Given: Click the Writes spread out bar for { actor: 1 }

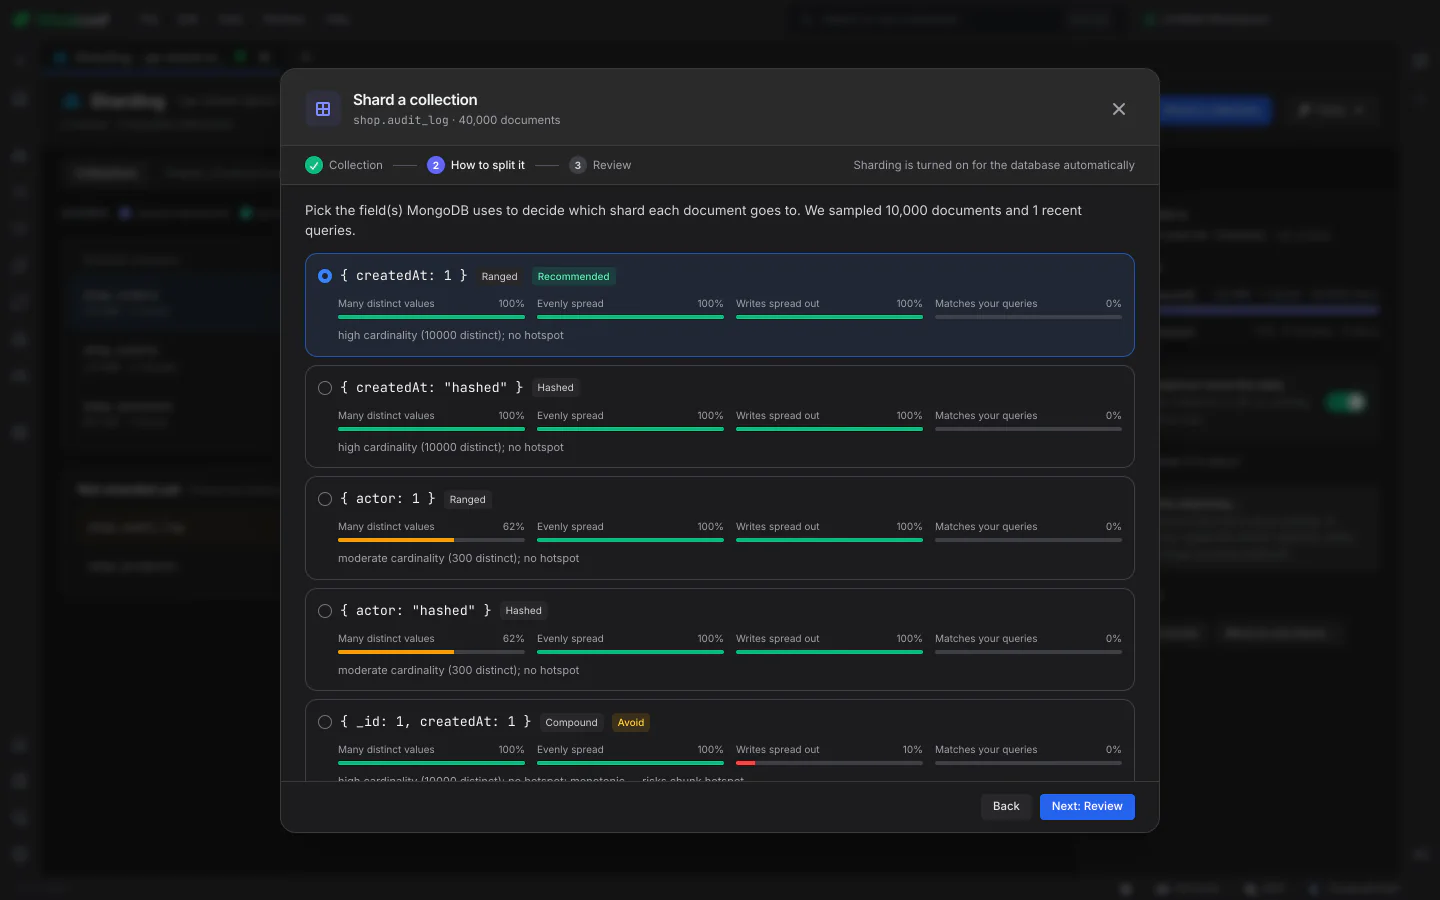Looking at the screenshot, I should 829,540.
